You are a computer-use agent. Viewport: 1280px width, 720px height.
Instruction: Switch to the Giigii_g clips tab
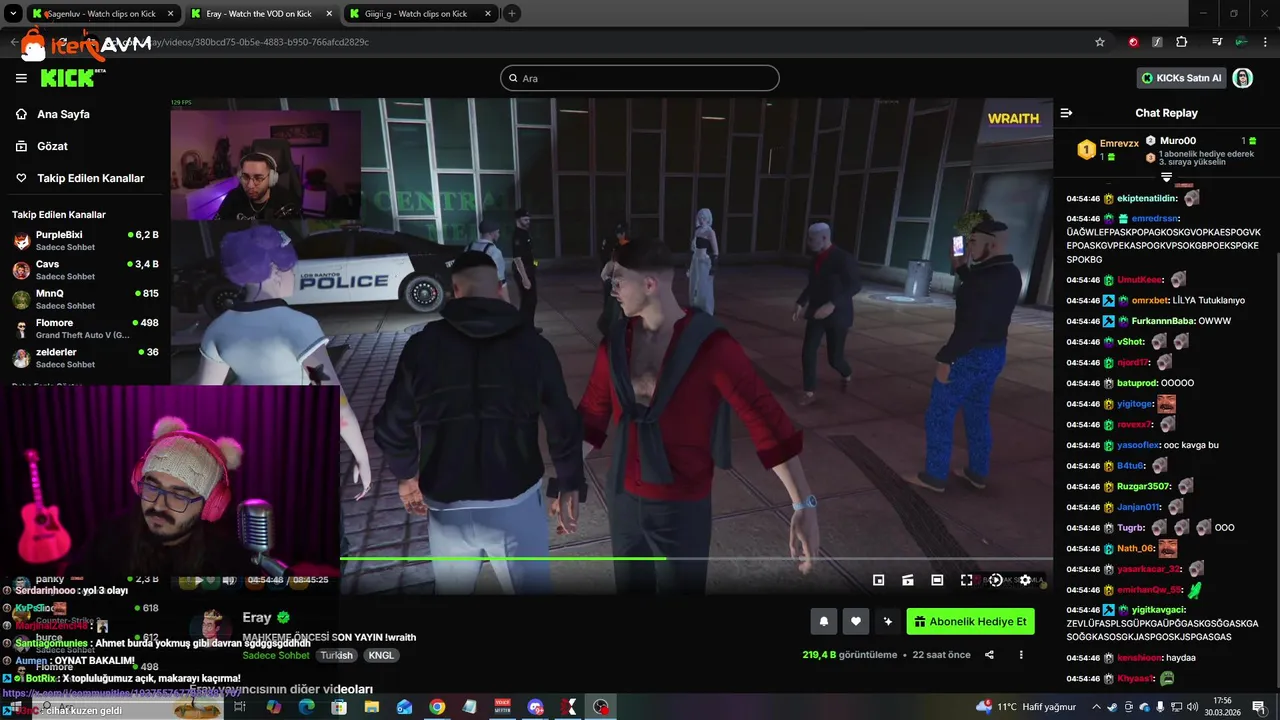(x=420, y=14)
